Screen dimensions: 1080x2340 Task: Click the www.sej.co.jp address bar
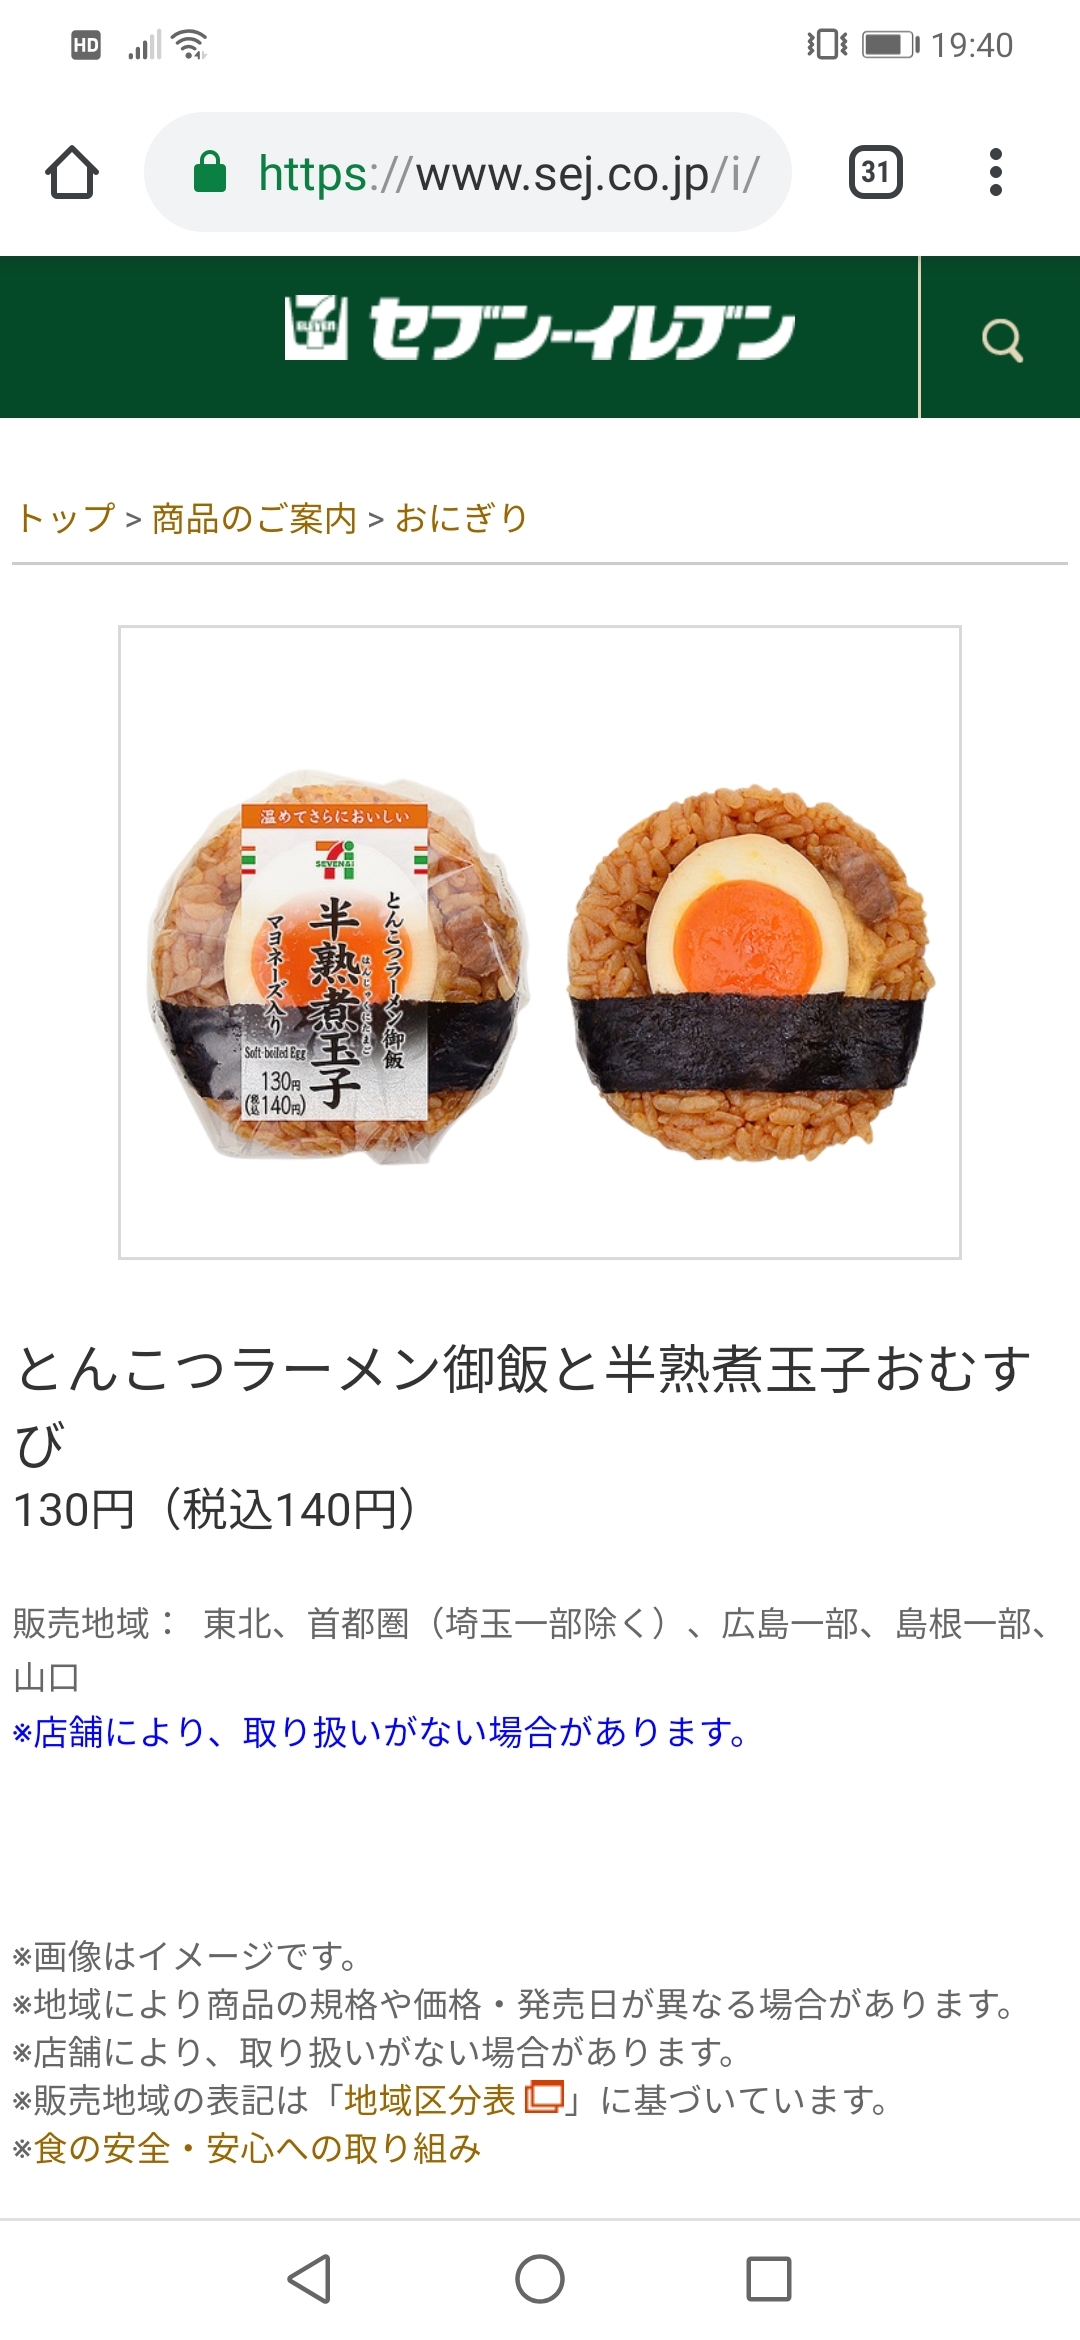(468, 172)
